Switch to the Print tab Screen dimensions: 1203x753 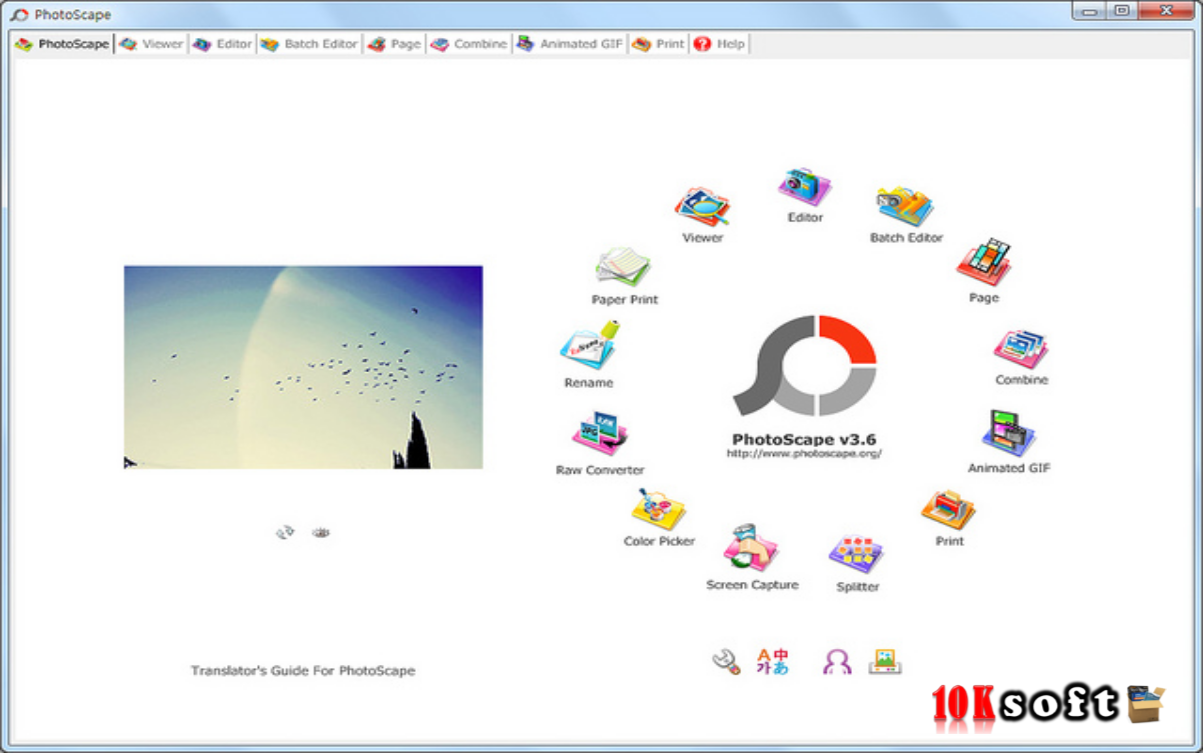point(659,44)
